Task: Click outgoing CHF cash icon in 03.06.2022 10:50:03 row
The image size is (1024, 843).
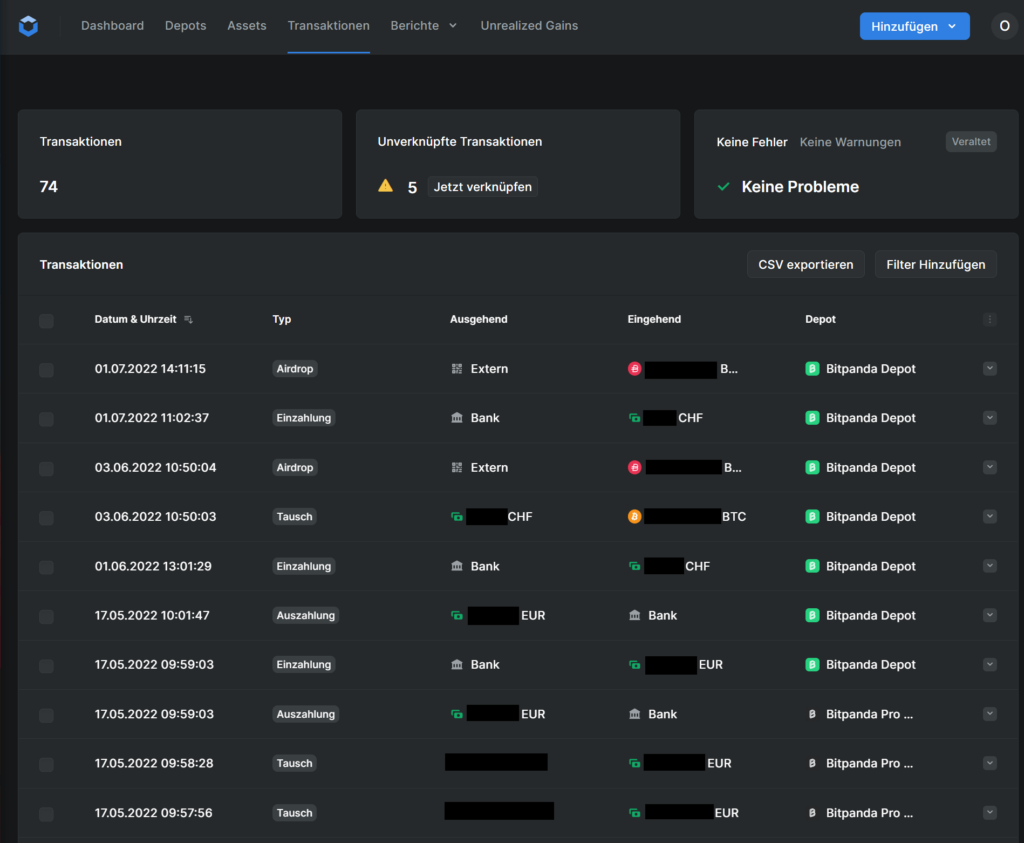Action: [456, 517]
